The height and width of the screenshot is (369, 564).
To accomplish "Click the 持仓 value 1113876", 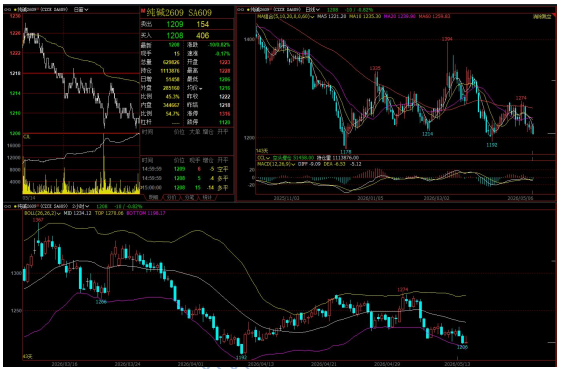I will click(x=170, y=71).
